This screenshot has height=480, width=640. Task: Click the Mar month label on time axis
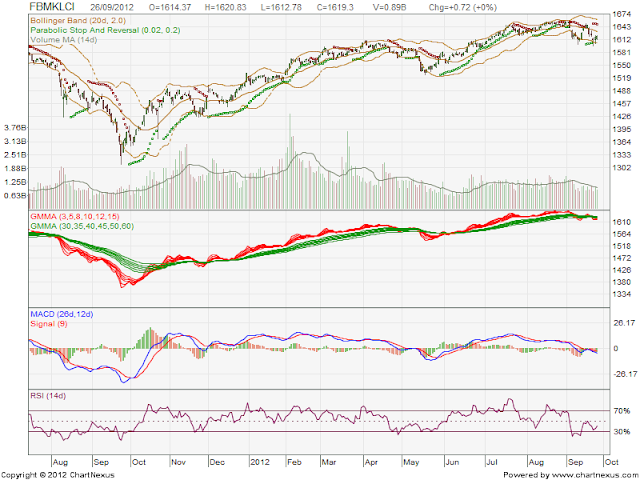[x=329, y=462]
